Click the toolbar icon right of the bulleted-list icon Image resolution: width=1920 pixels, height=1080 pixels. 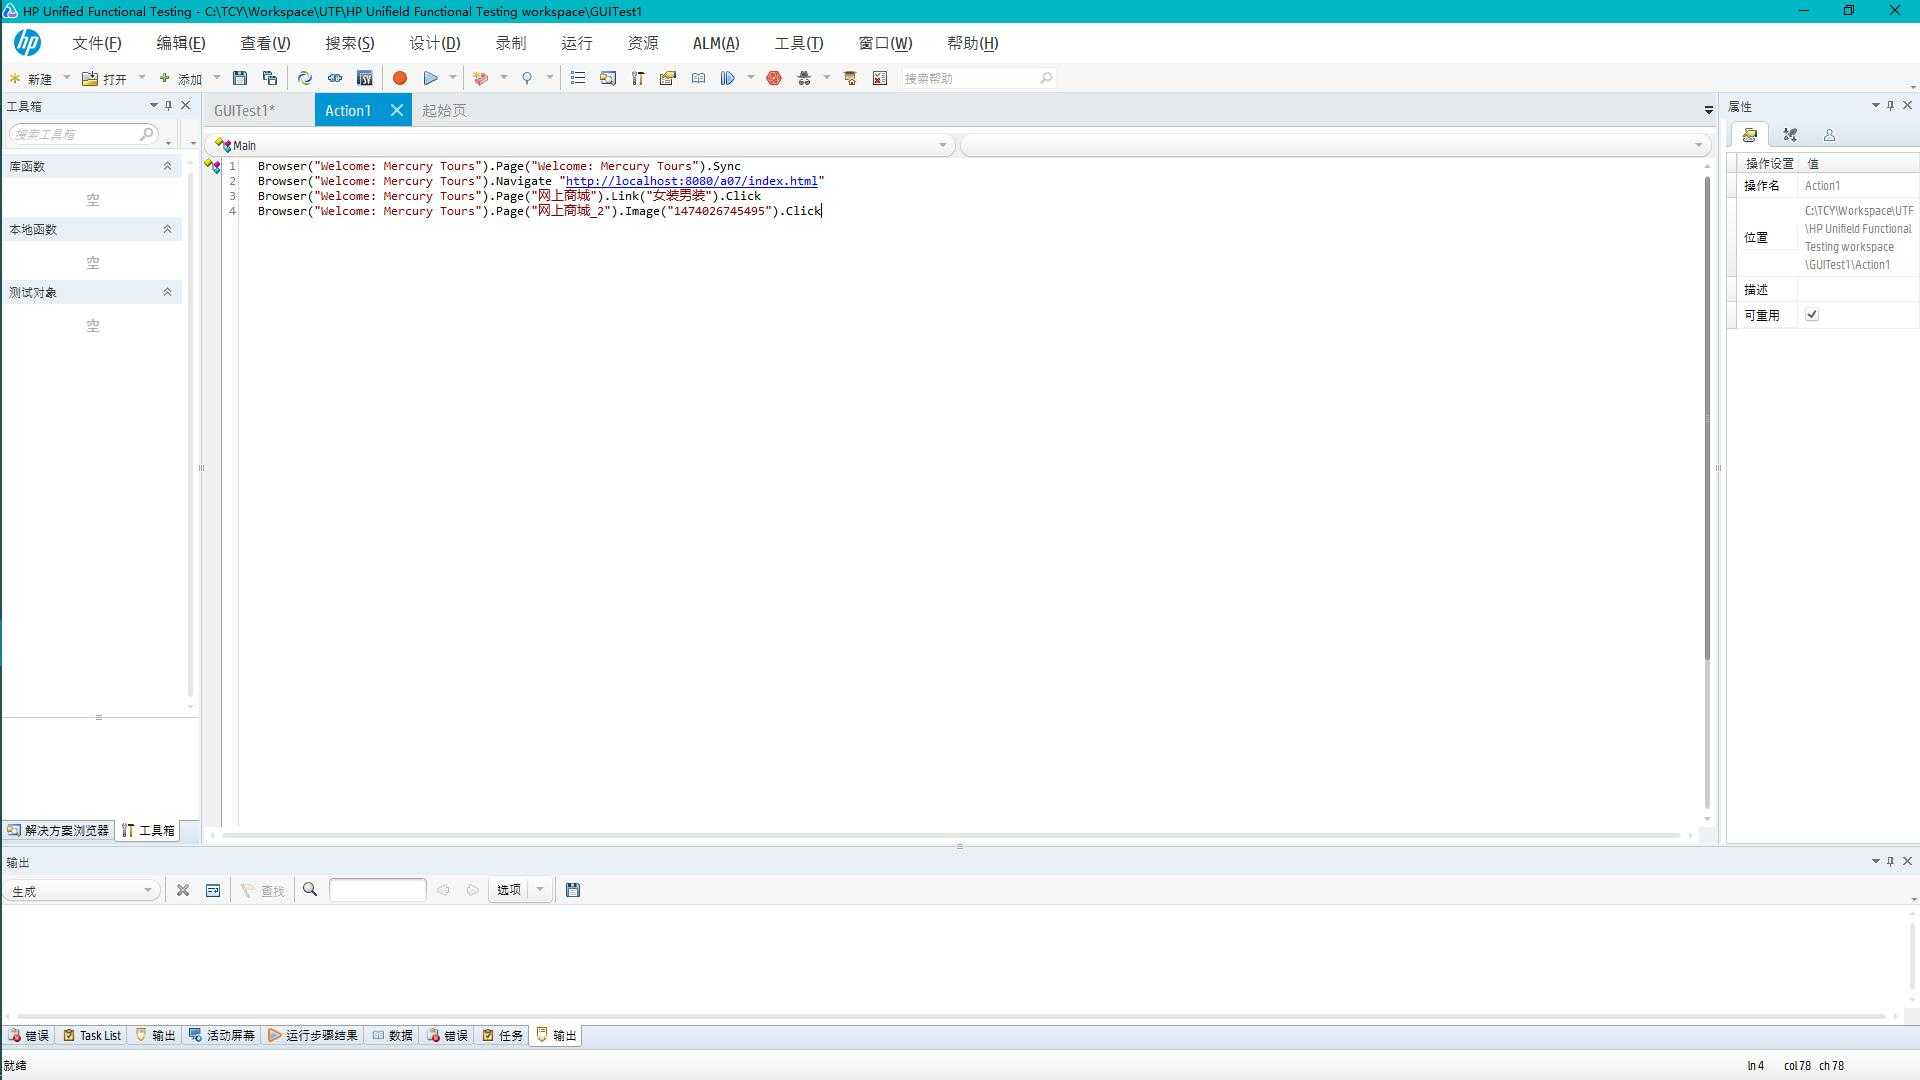(x=608, y=78)
